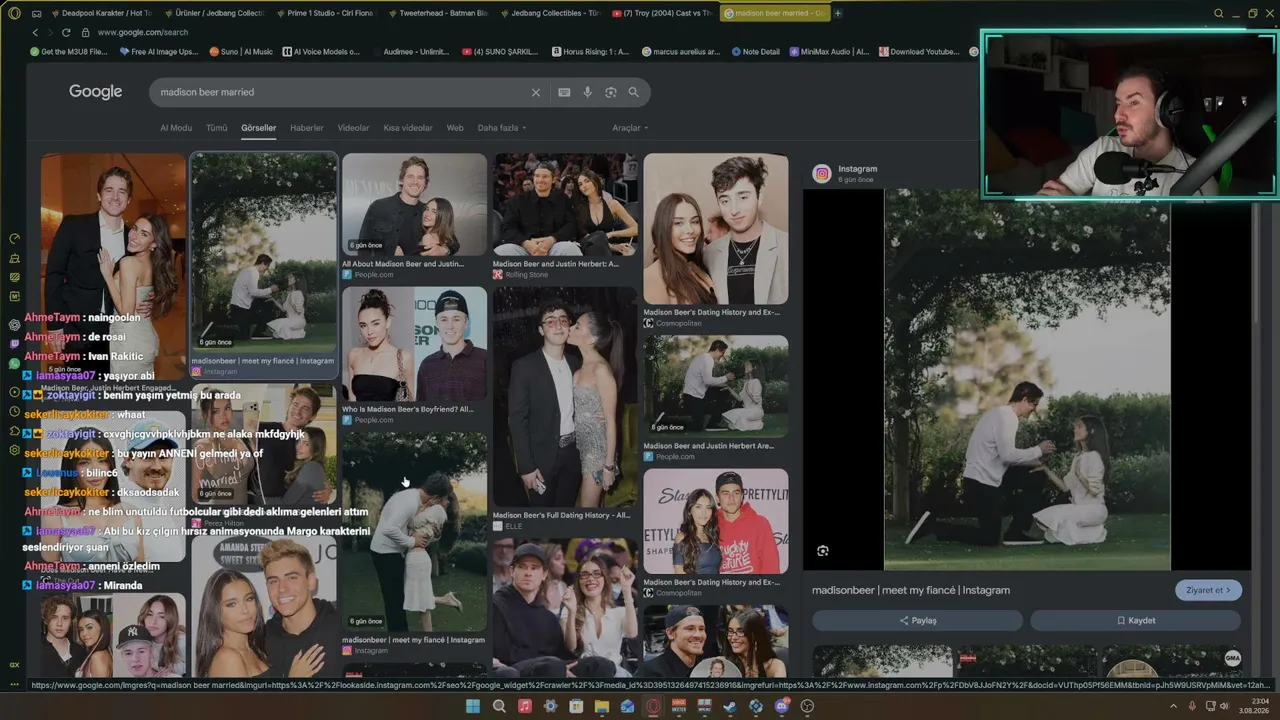Open the Horus Rising bookmark
Image resolution: width=1280 pixels, height=720 pixels.
click(x=590, y=52)
